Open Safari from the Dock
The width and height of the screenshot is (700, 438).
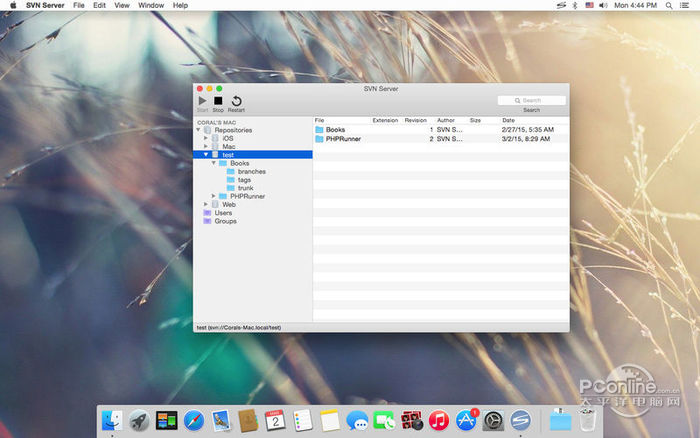(x=193, y=421)
